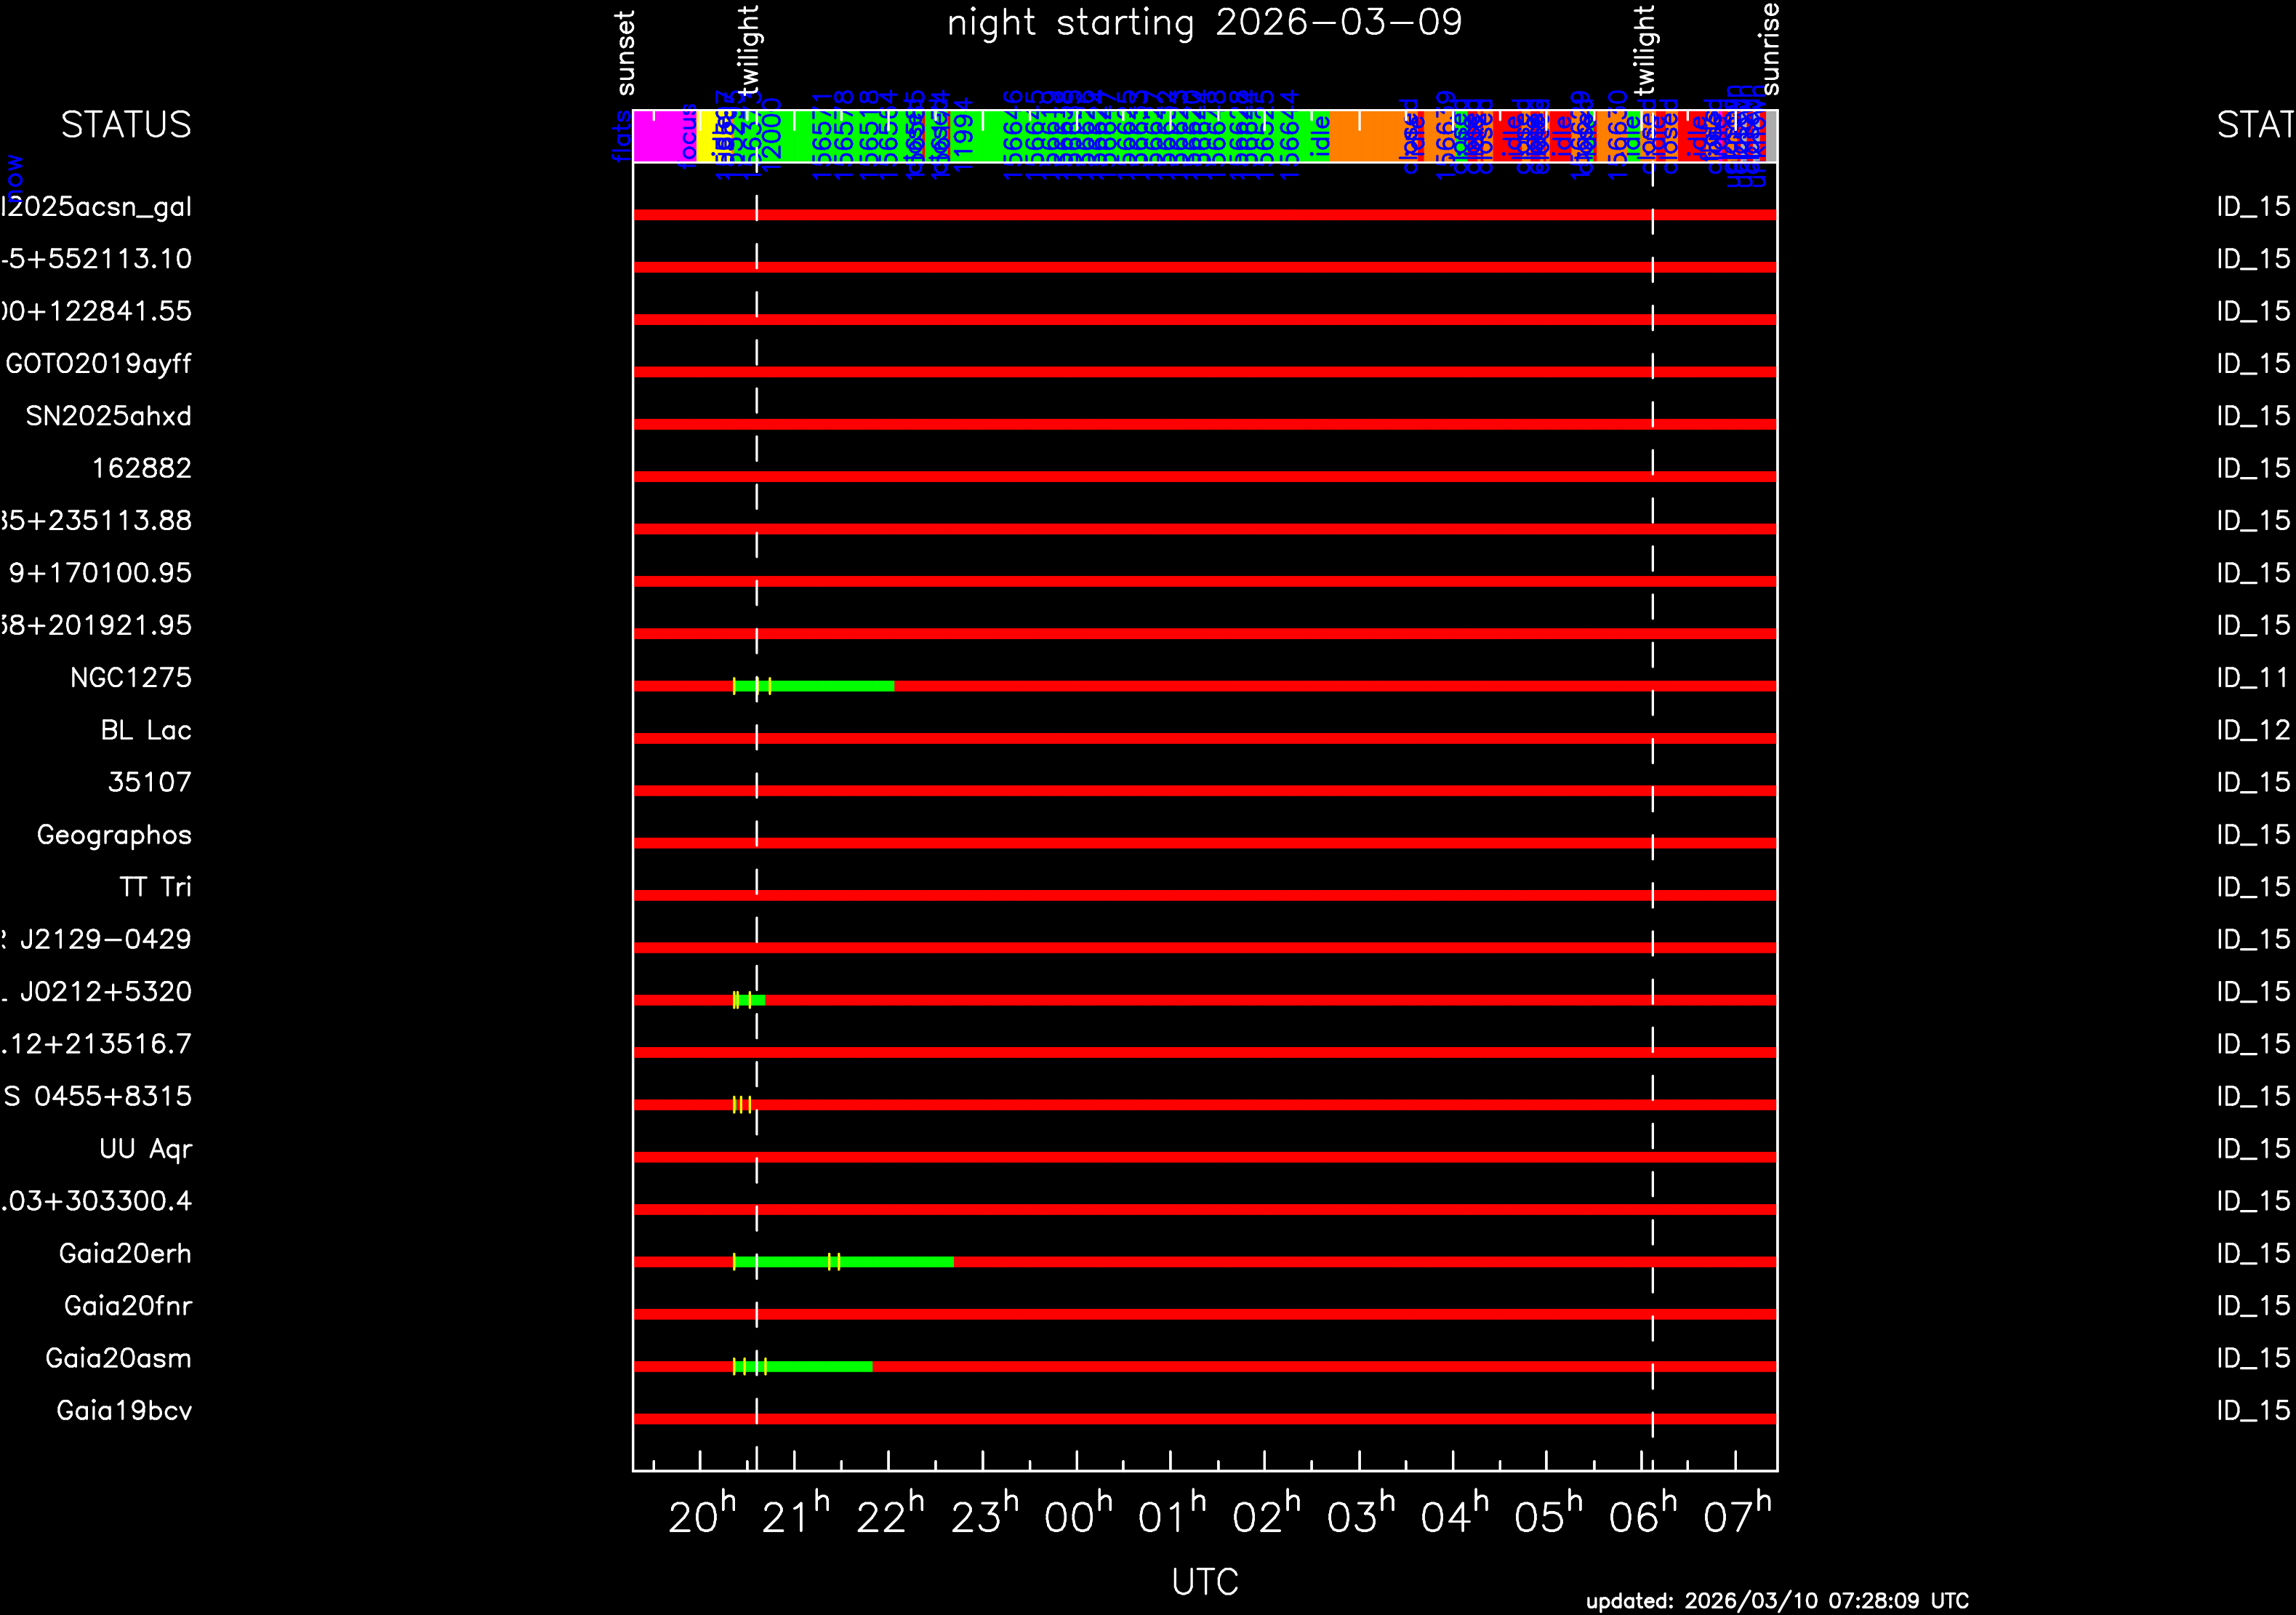
Task: Click the green segment on the Gaia20asm row
Action: (815, 1366)
